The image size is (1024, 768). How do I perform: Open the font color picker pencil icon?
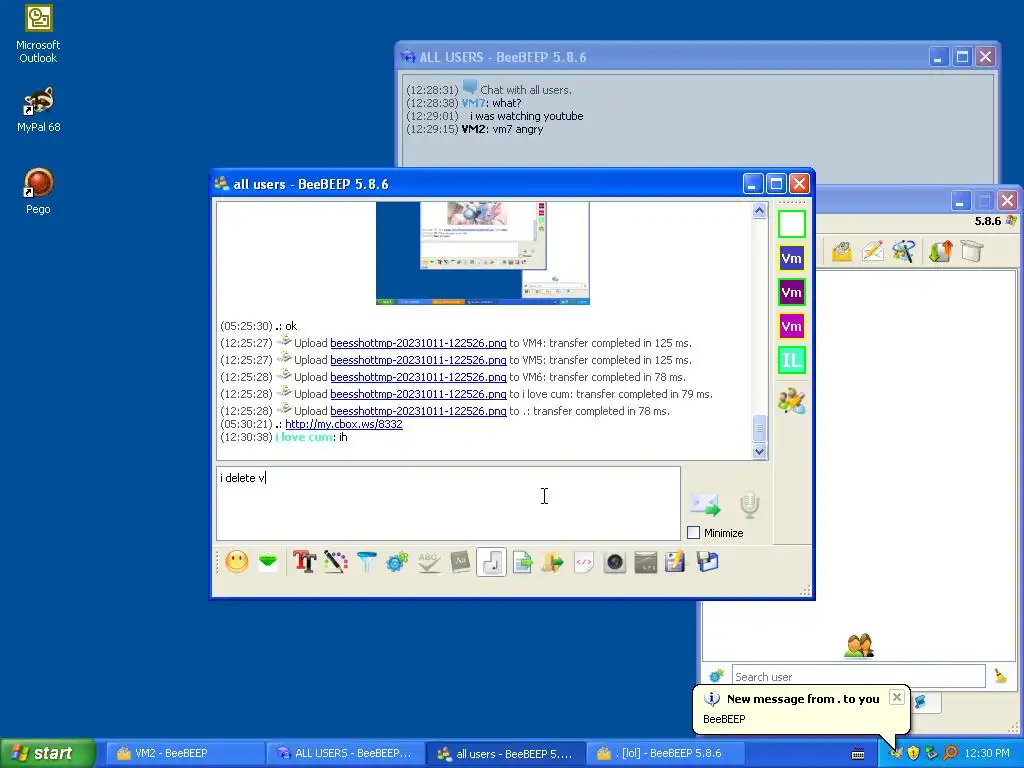336,562
